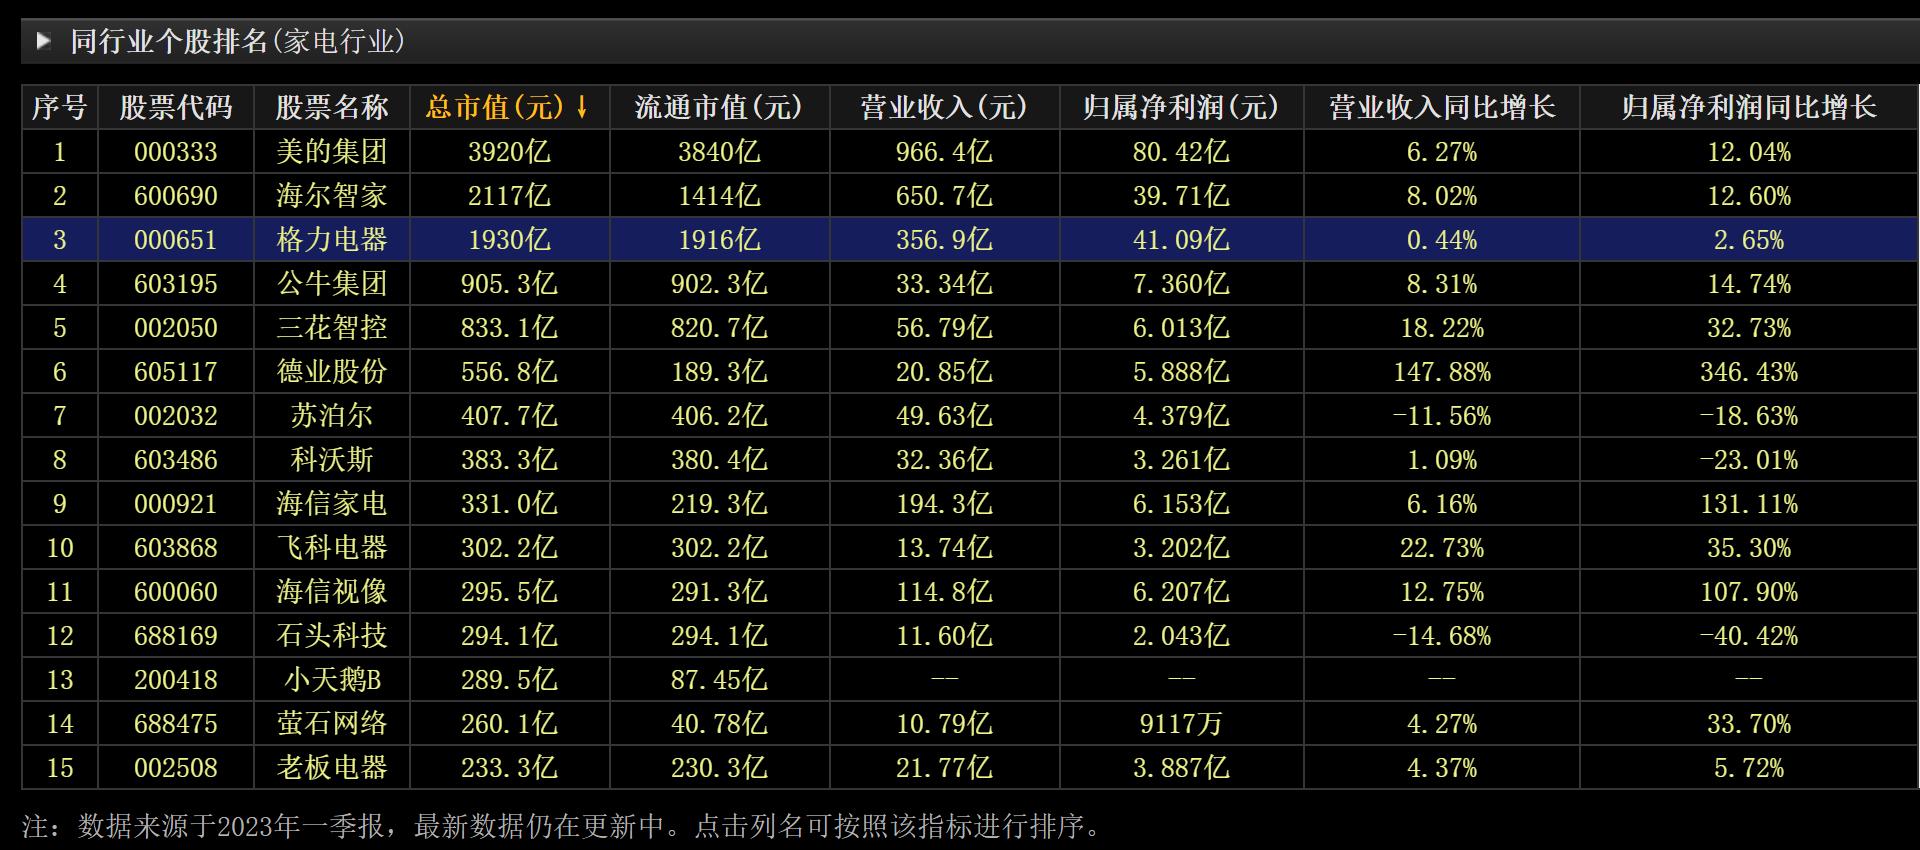Open stock 小天鹅B
The height and width of the screenshot is (850, 1920).
332,680
